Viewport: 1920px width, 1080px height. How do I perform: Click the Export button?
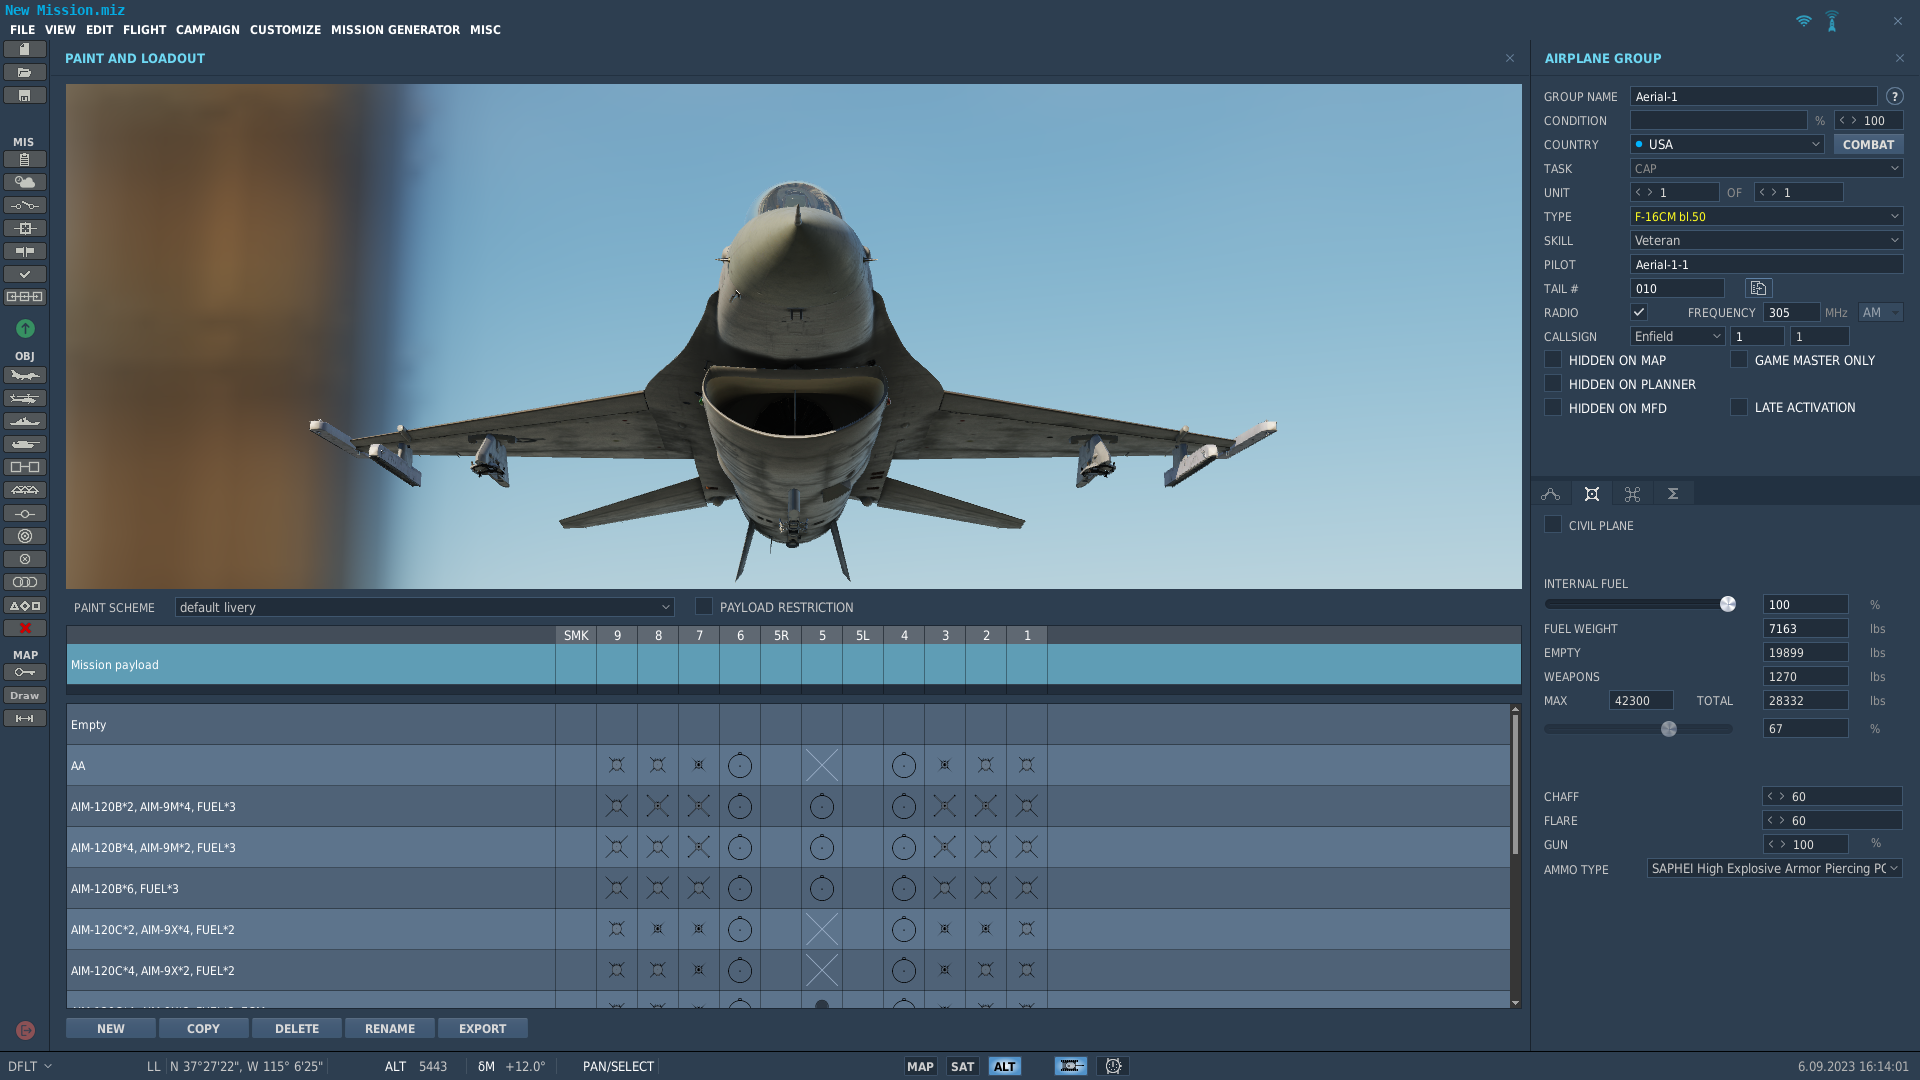point(482,1028)
